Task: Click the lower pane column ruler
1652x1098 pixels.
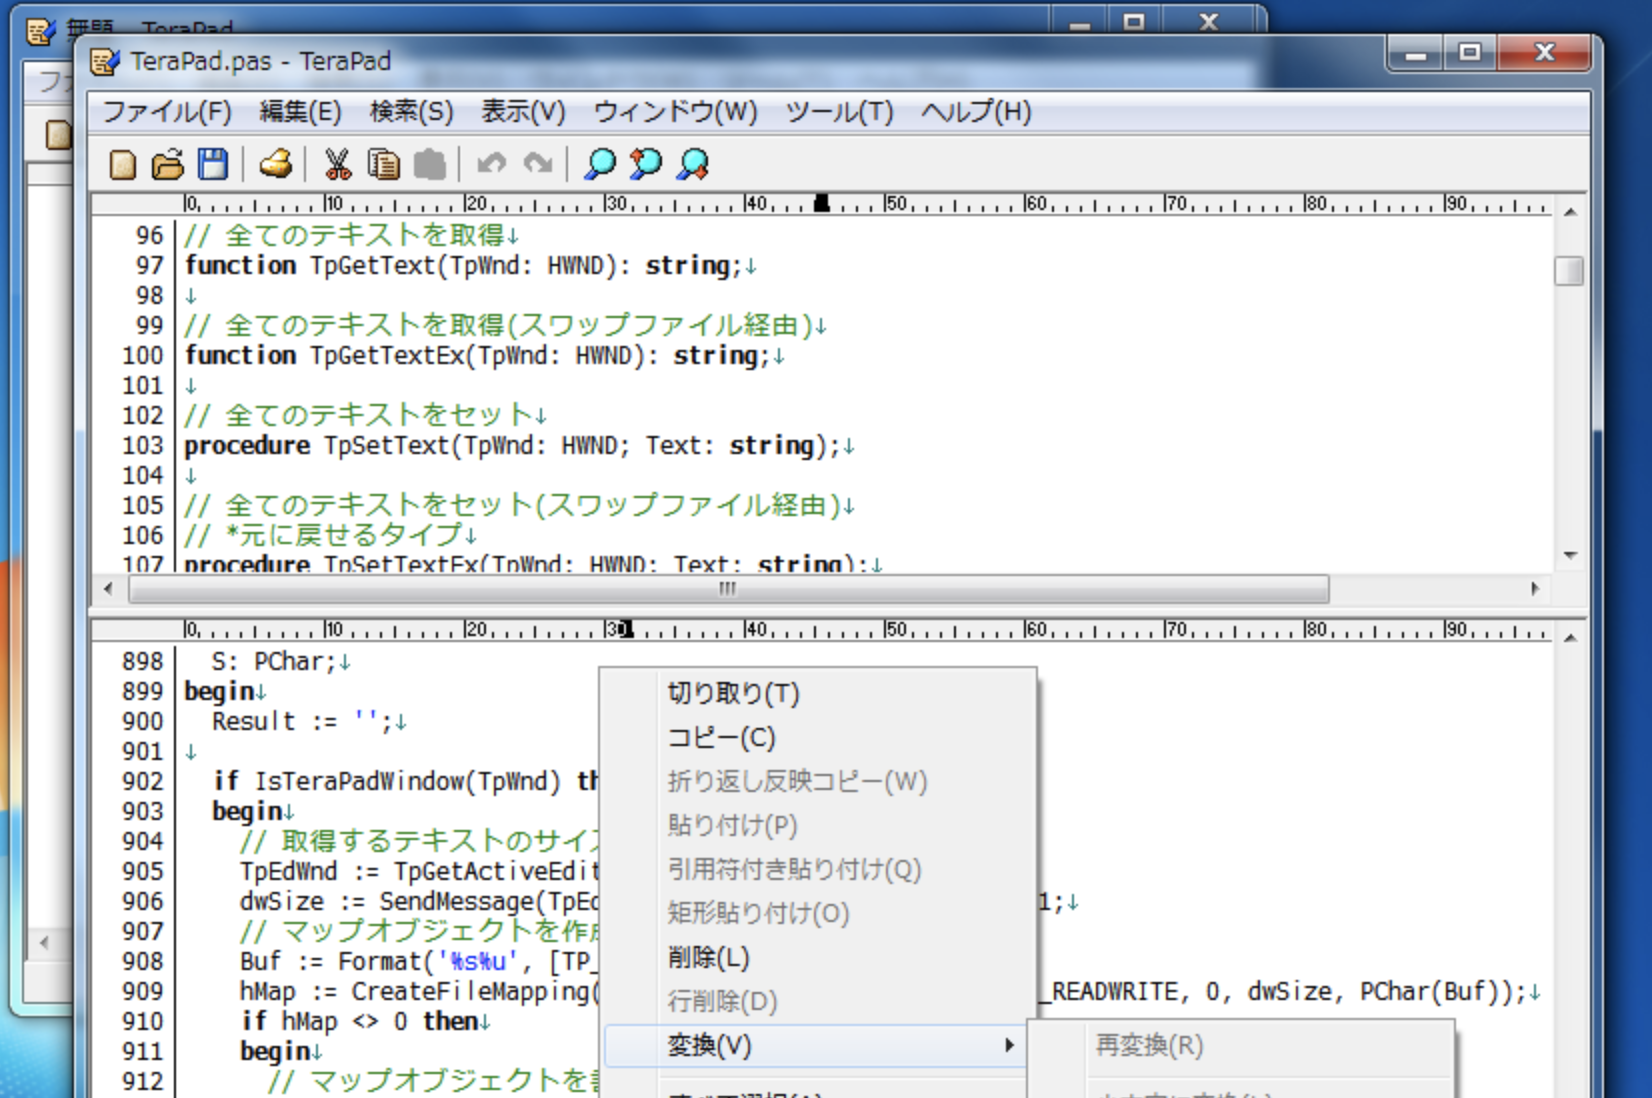Action: (820, 630)
